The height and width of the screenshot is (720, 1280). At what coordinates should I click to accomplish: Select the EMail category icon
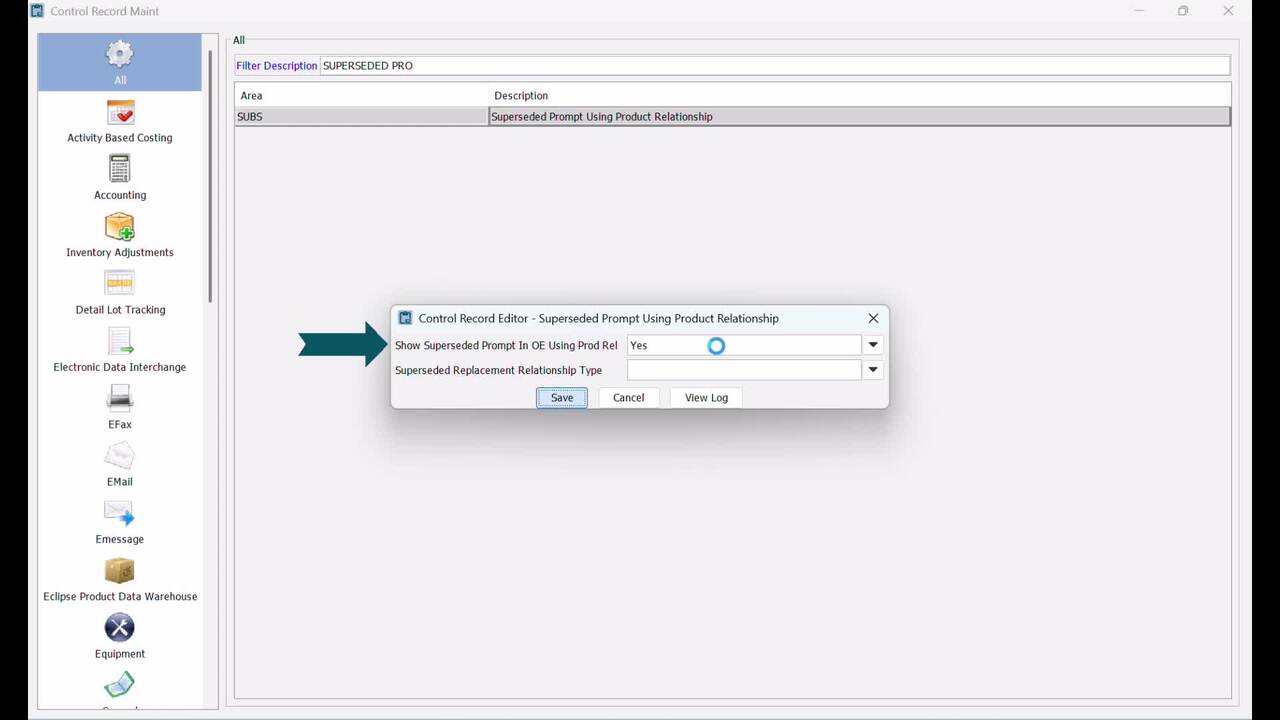coord(120,457)
